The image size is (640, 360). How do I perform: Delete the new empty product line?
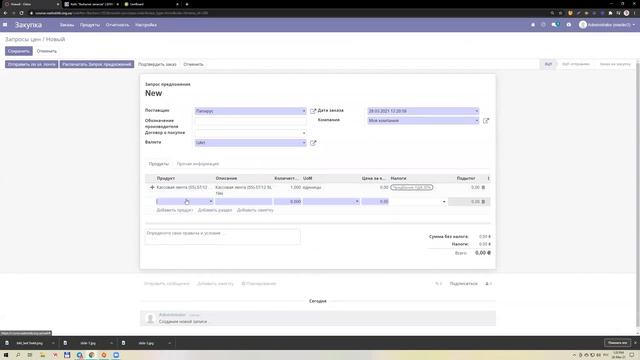pyautogui.click(x=483, y=202)
